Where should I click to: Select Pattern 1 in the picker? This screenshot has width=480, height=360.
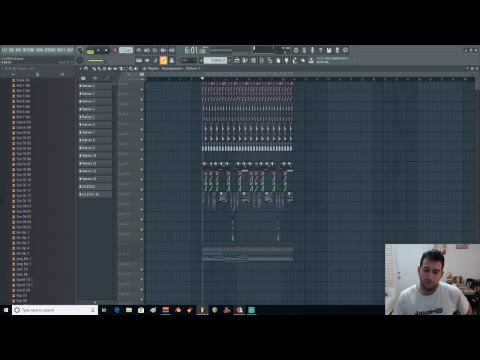point(95,86)
